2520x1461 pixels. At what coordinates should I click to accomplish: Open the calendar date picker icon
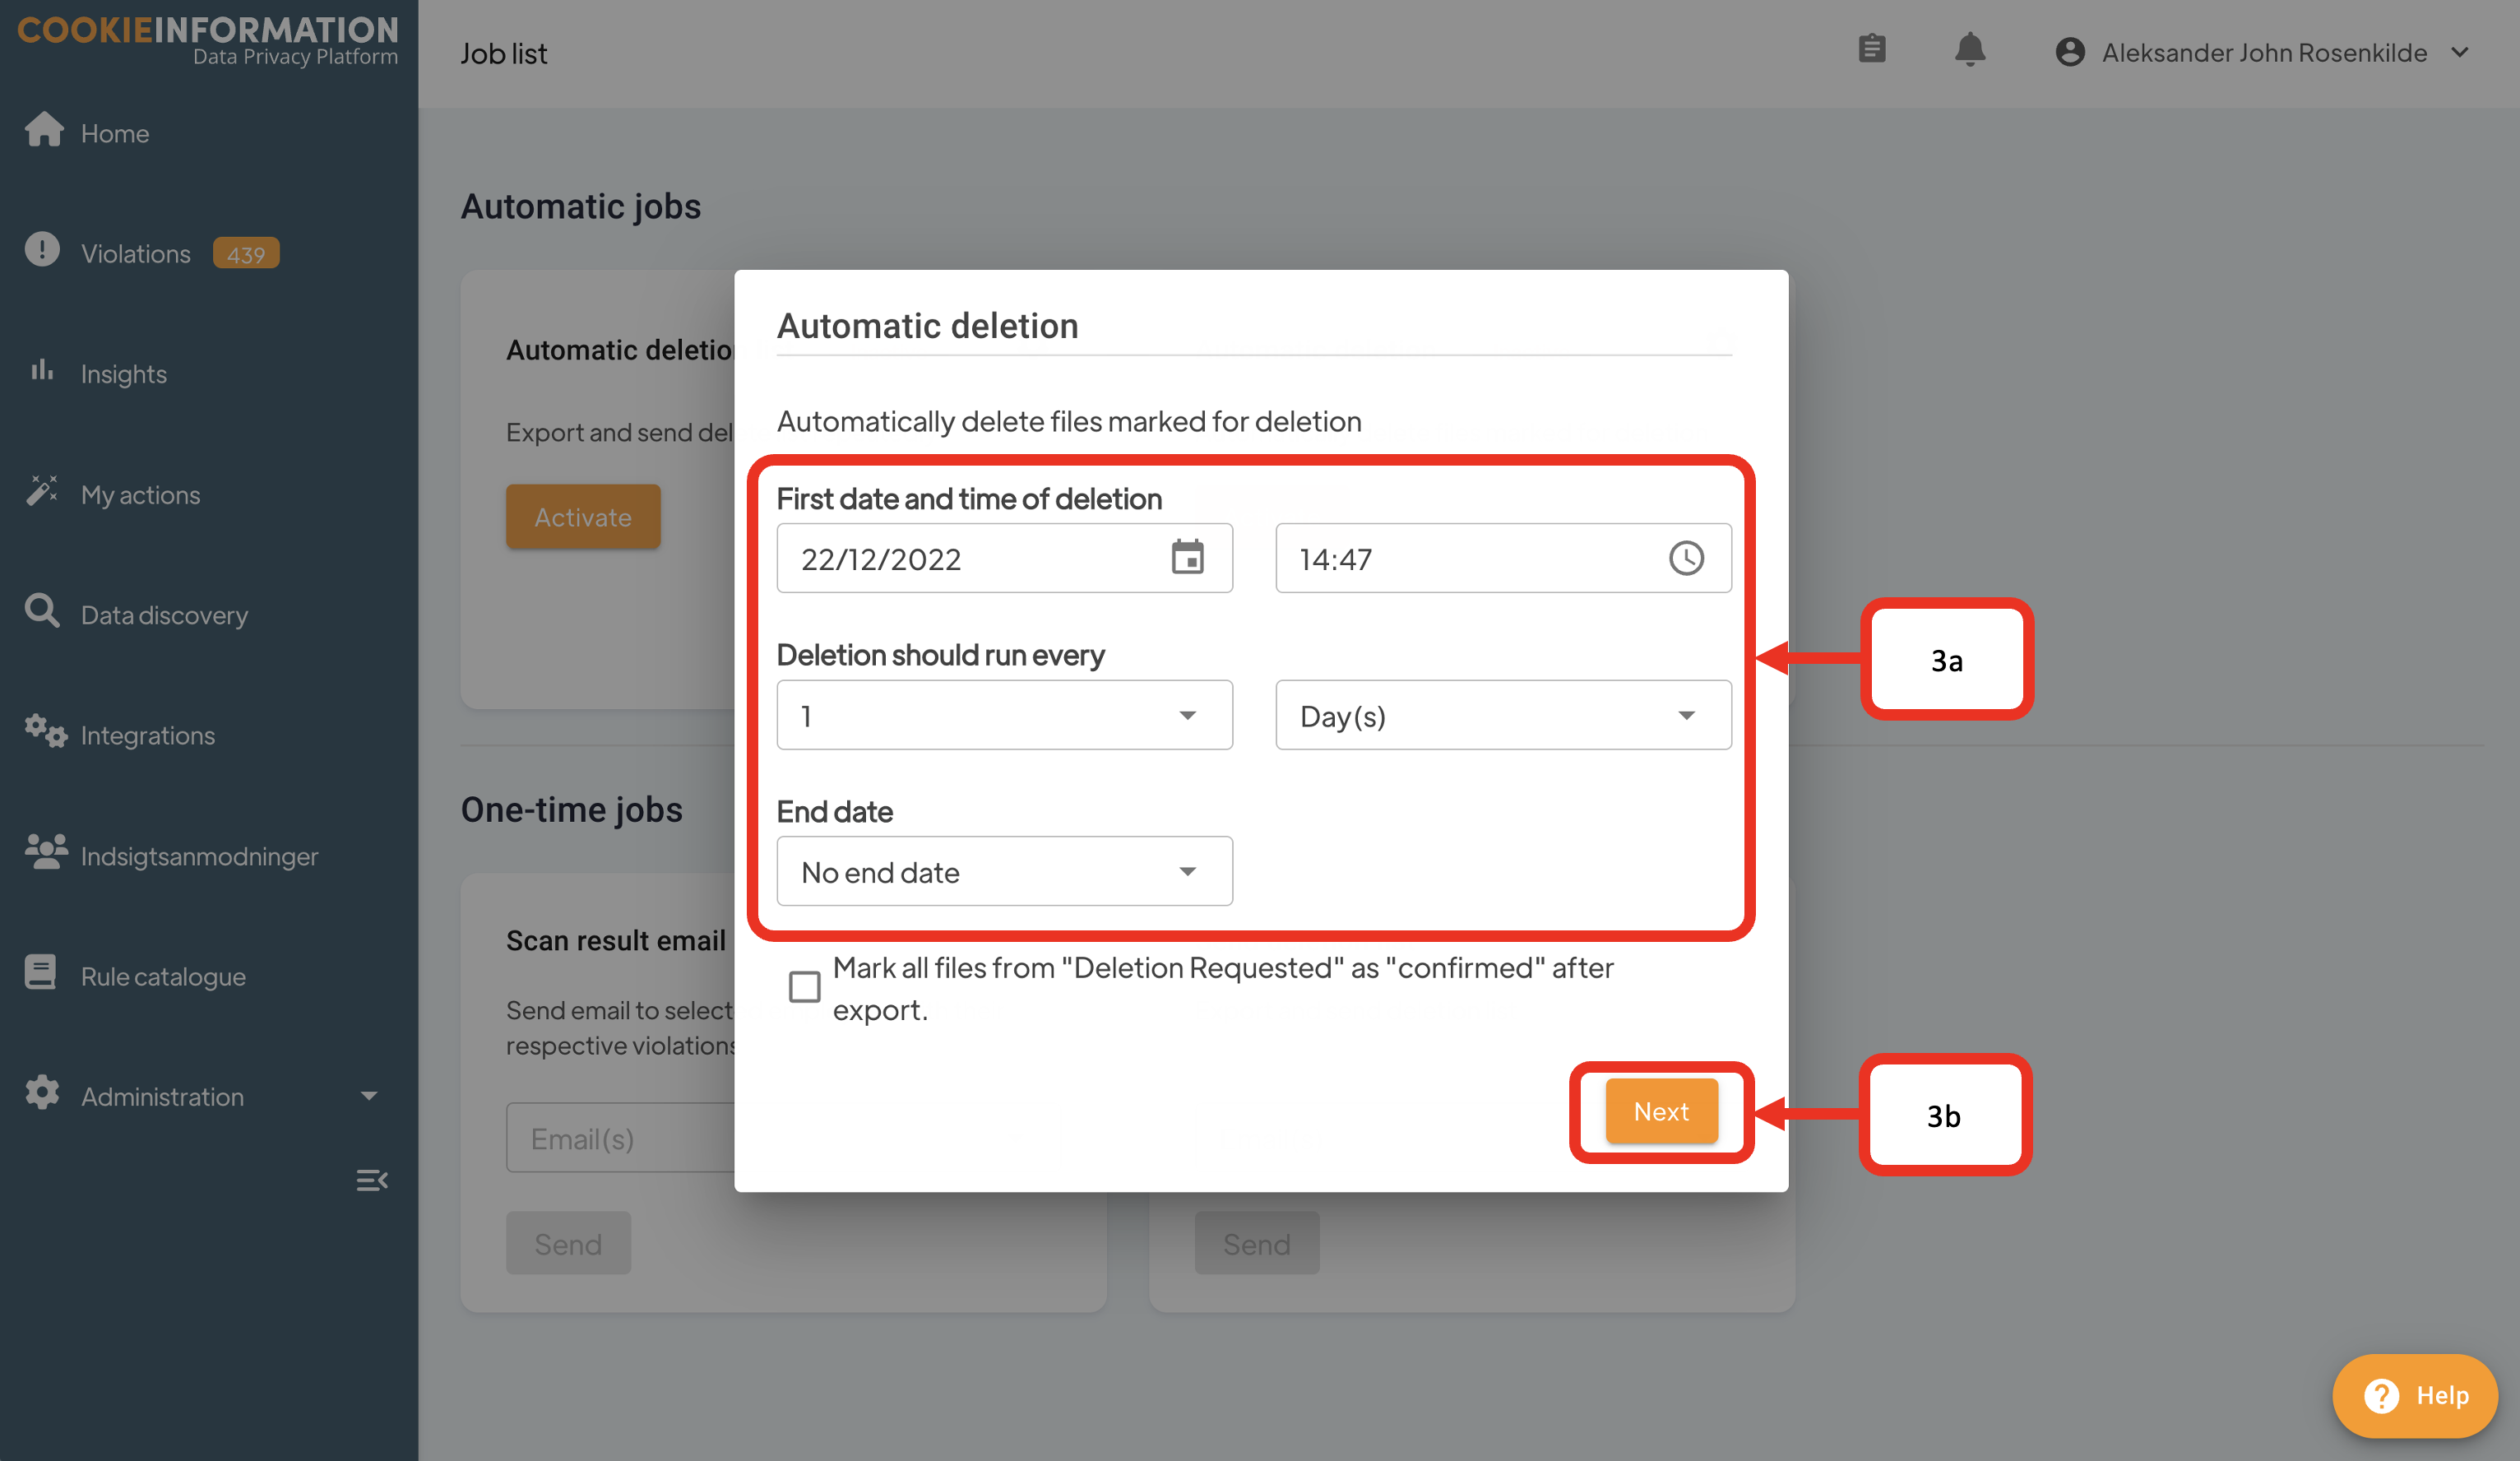1187,558
